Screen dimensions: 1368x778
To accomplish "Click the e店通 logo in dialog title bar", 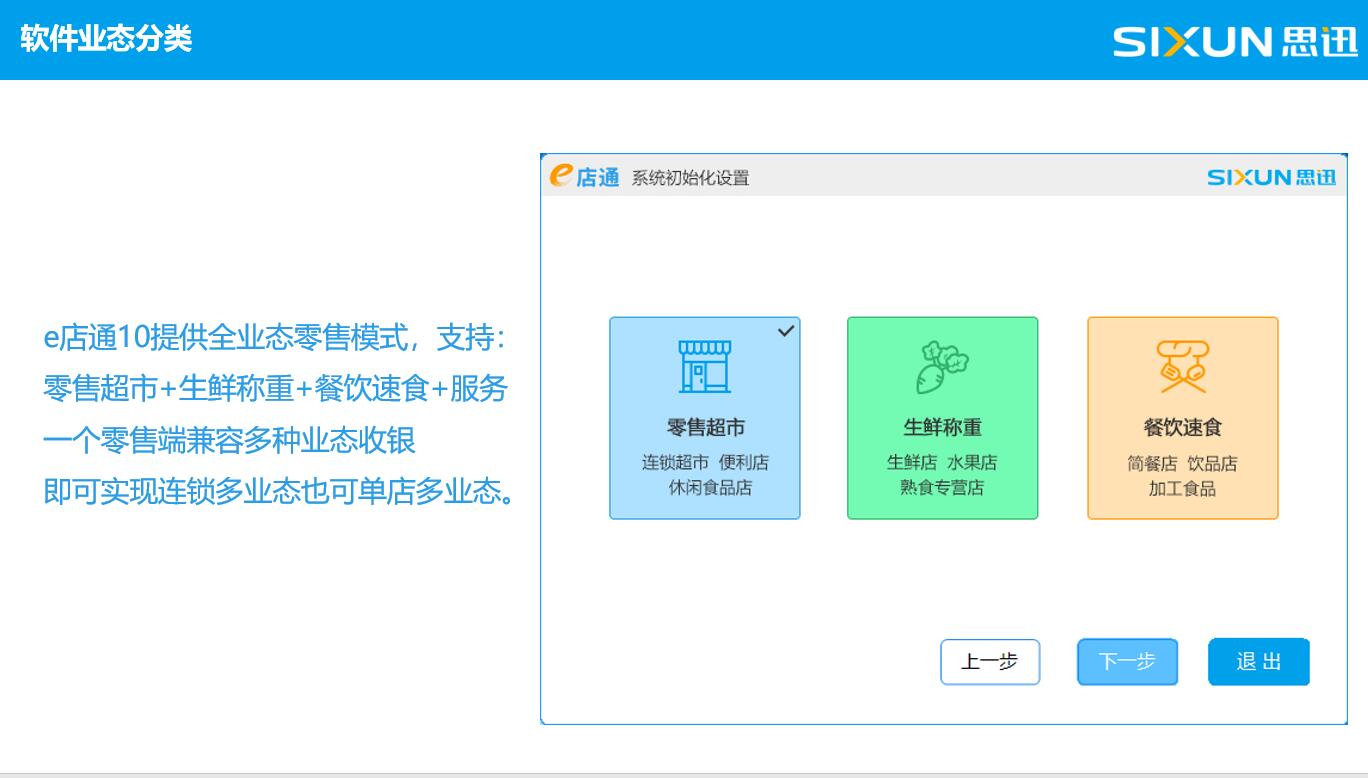I will click(584, 177).
